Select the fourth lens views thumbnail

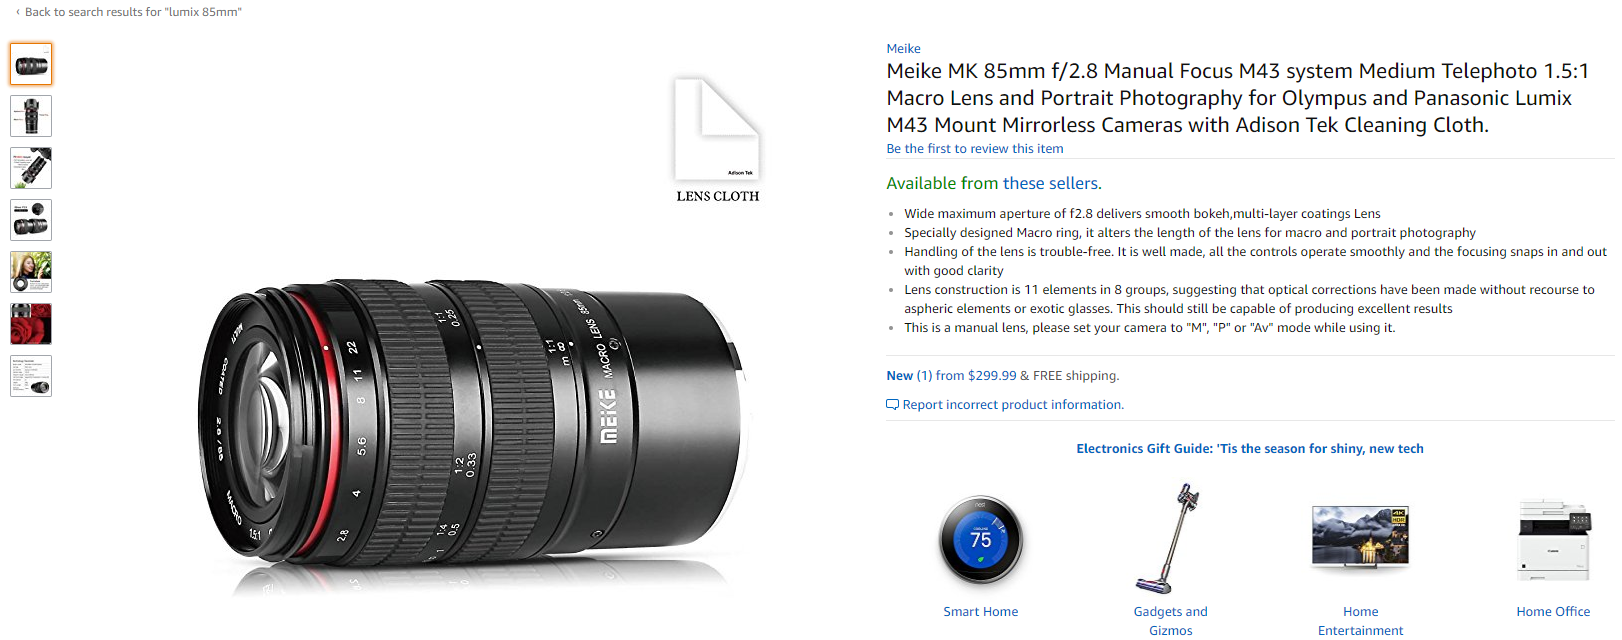click(31, 220)
